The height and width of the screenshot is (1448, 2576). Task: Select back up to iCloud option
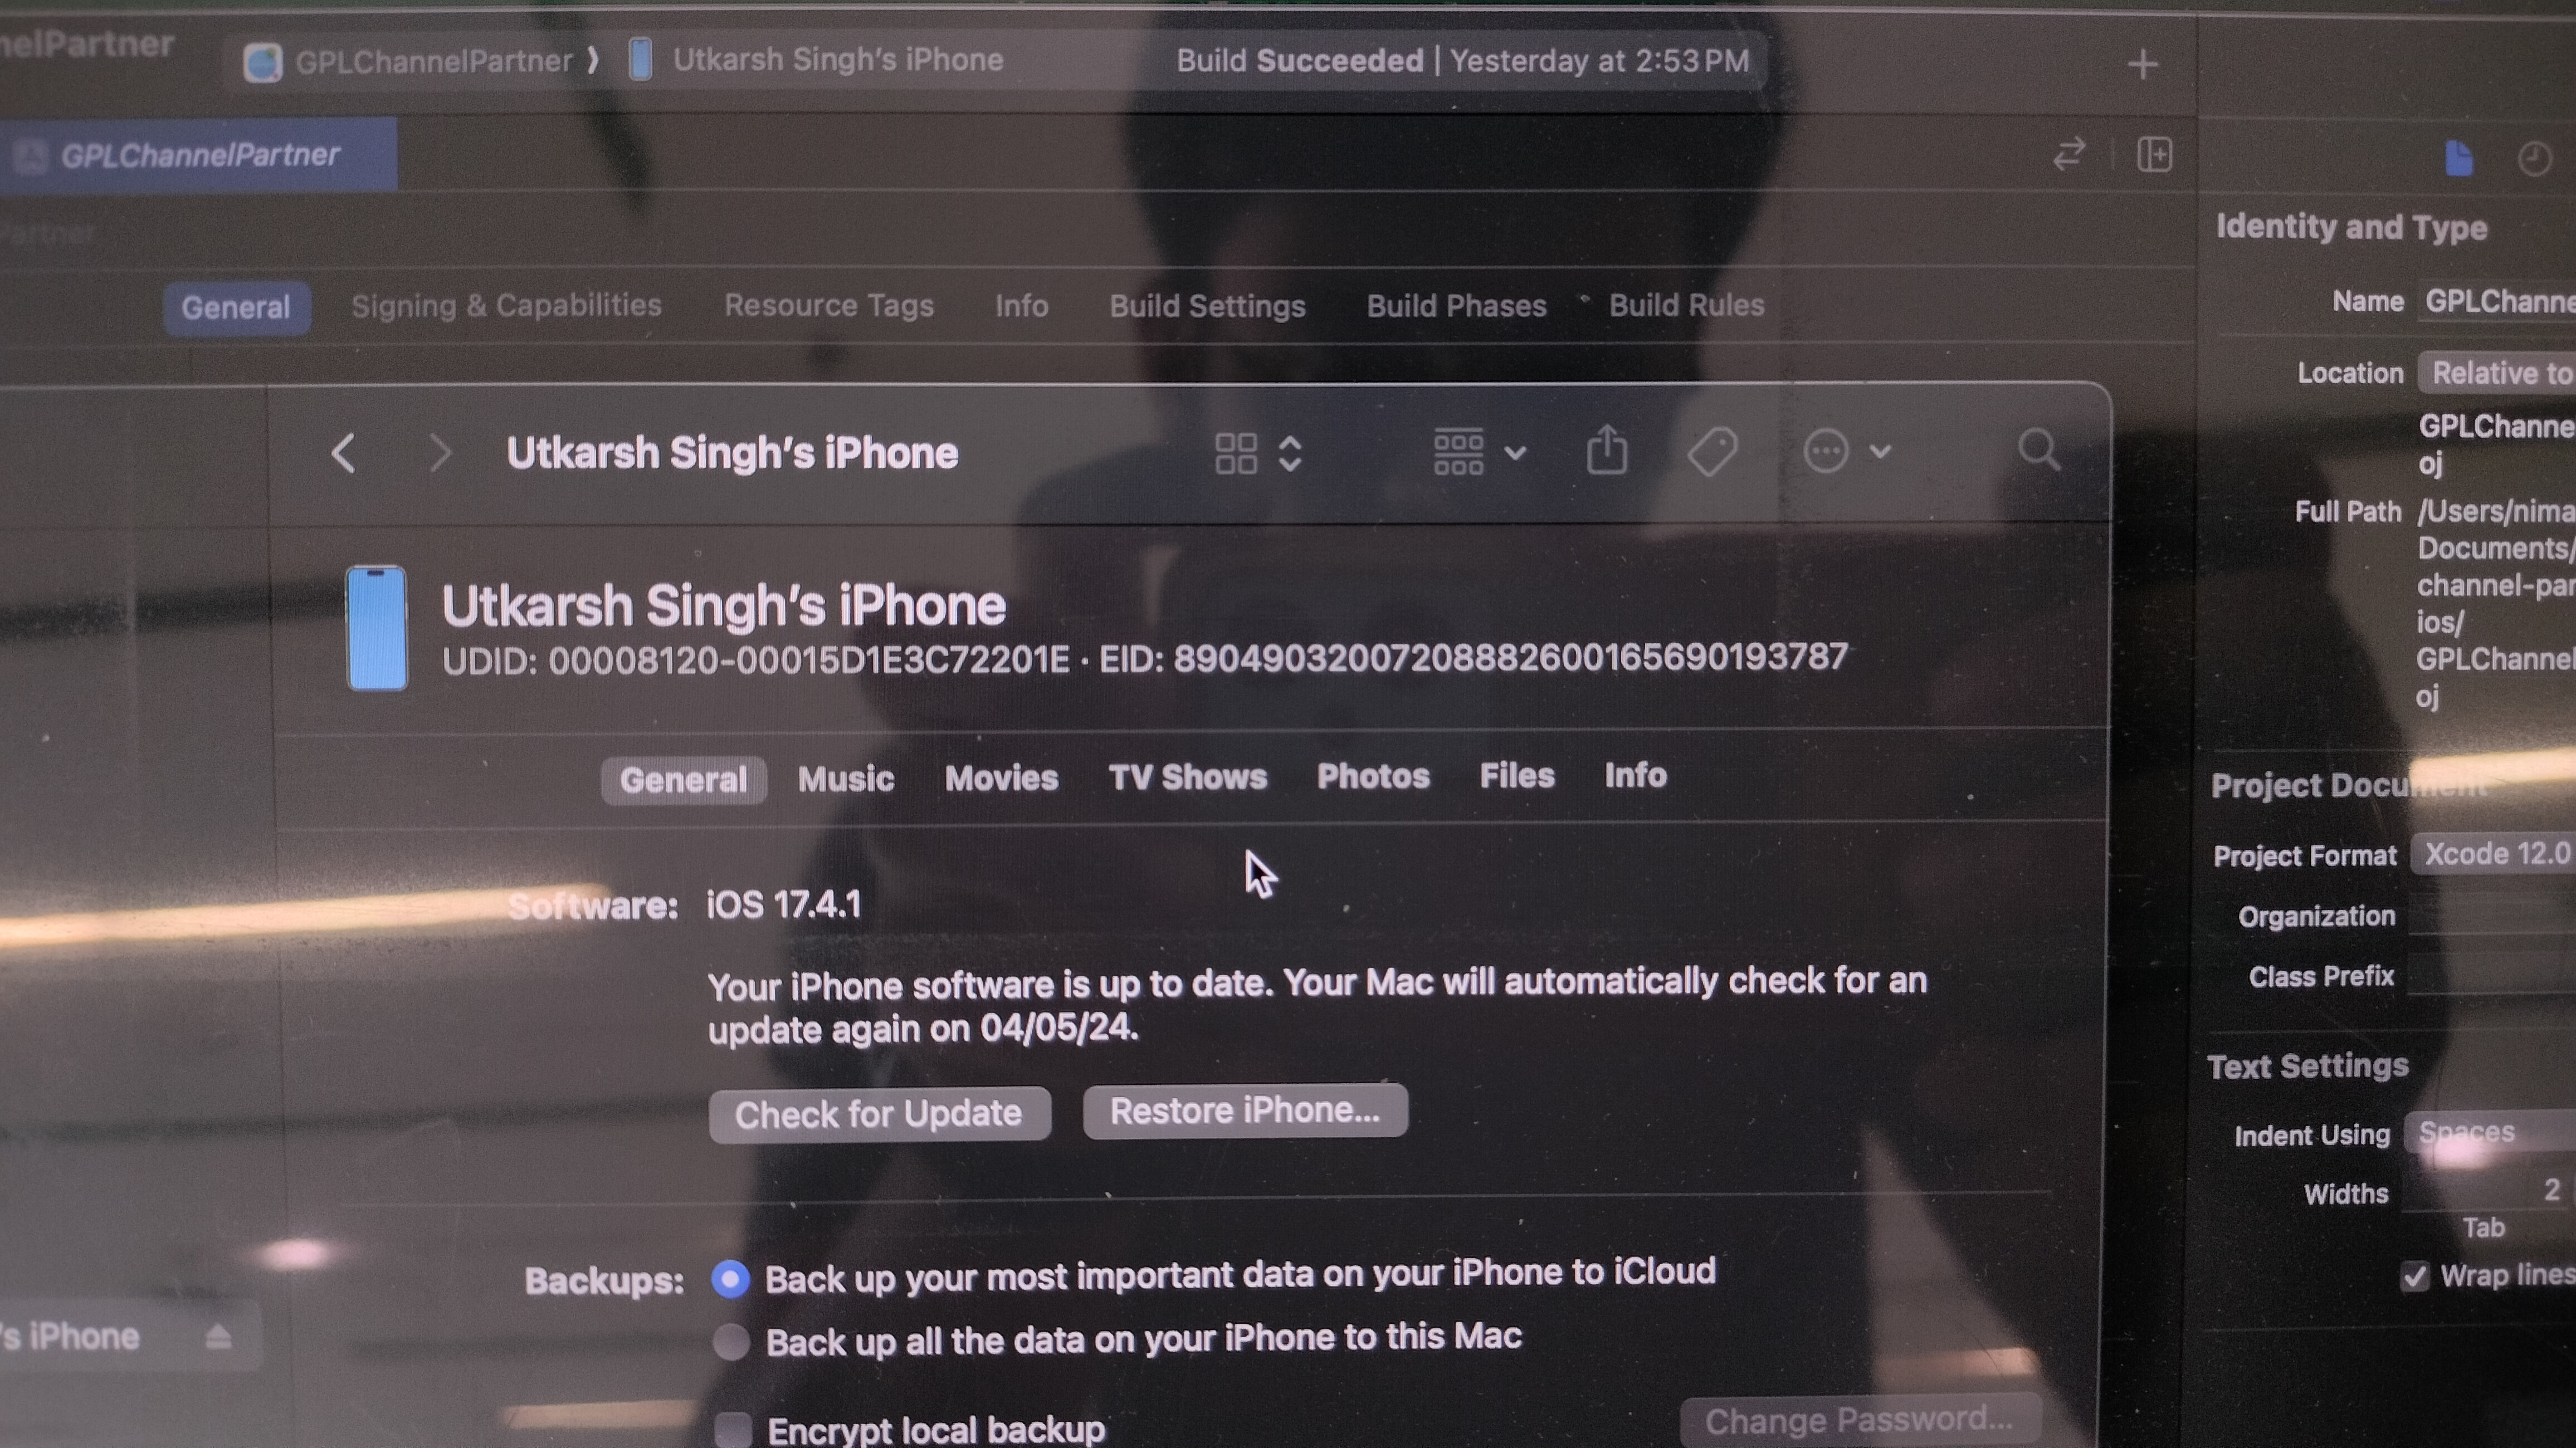pyautogui.click(x=731, y=1279)
